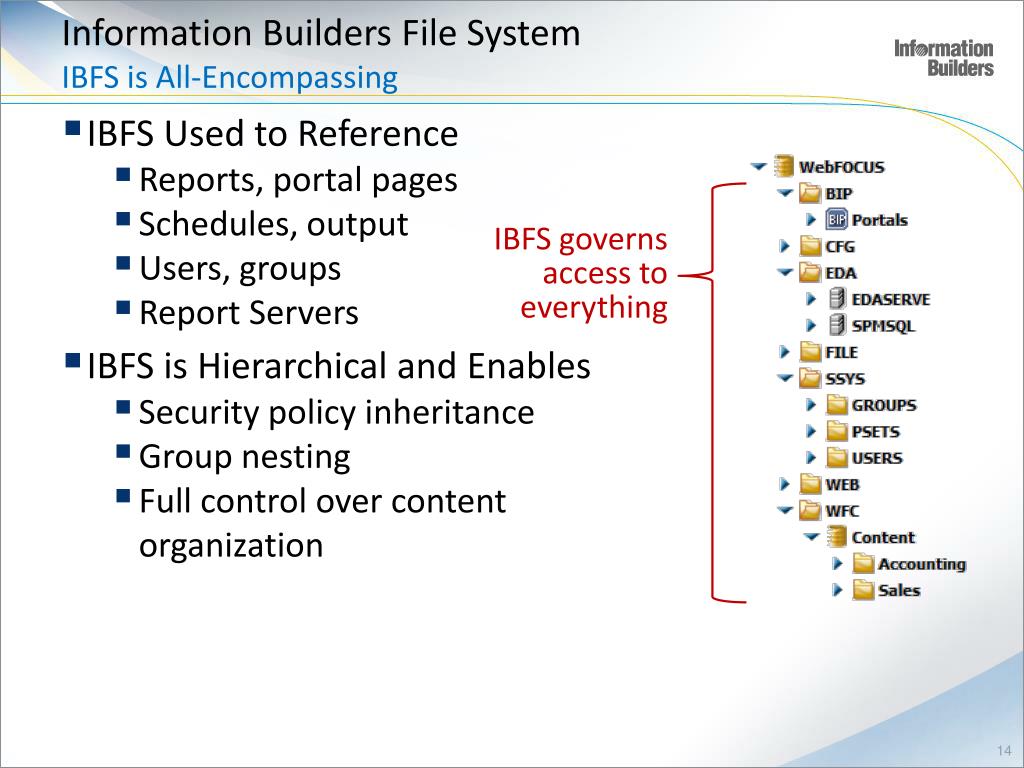Screen dimensions: 1024x768
Task: Collapse the SSYS node arrow
Action: [785, 378]
